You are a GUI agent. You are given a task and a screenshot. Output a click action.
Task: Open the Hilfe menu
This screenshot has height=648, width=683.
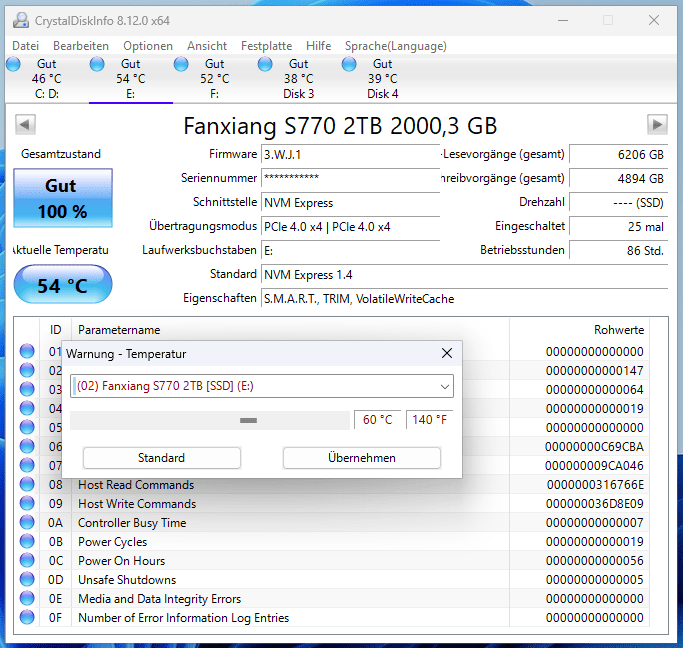point(318,46)
